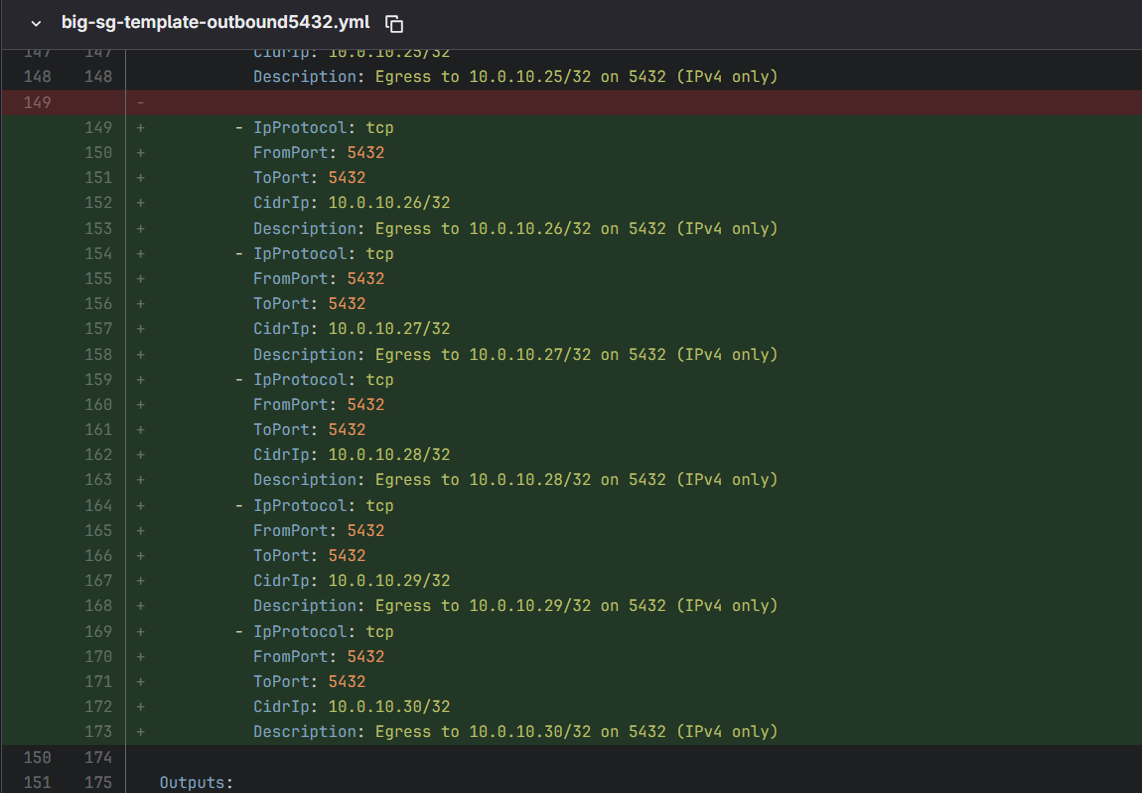Image resolution: width=1142 pixels, height=793 pixels.
Task: Click line number 149 in the new-file column
Action: [x=97, y=127]
